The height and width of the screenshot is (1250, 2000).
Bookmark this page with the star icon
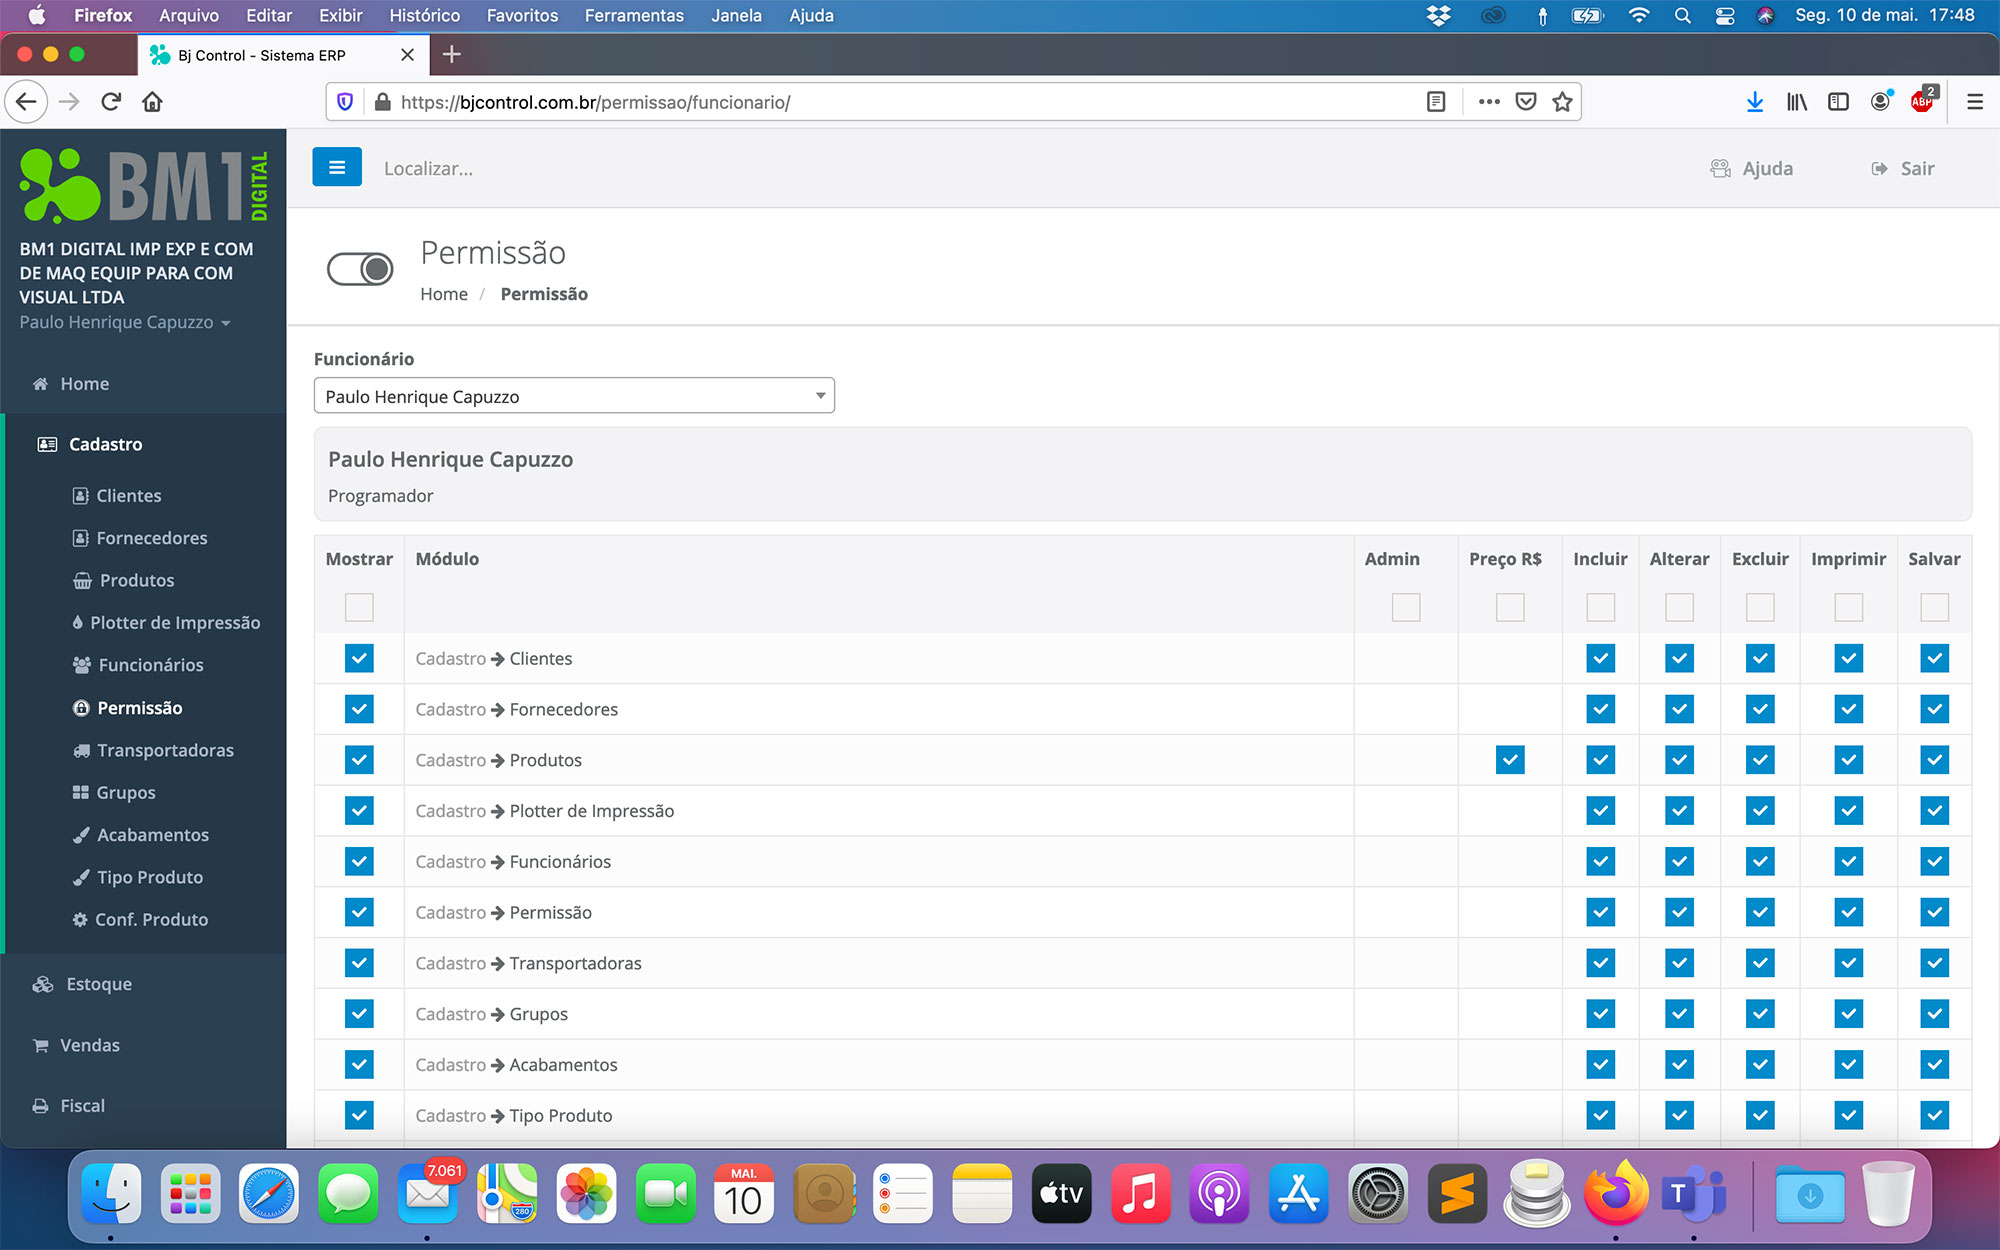(x=1562, y=102)
